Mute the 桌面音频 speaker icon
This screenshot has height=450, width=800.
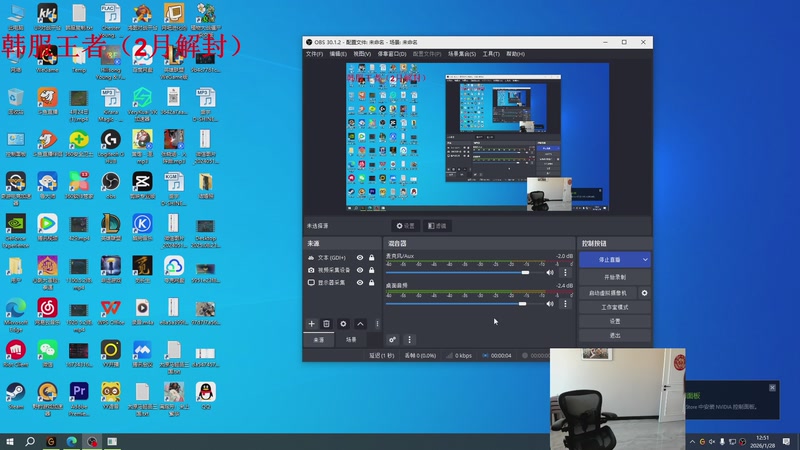[x=550, y=304]
